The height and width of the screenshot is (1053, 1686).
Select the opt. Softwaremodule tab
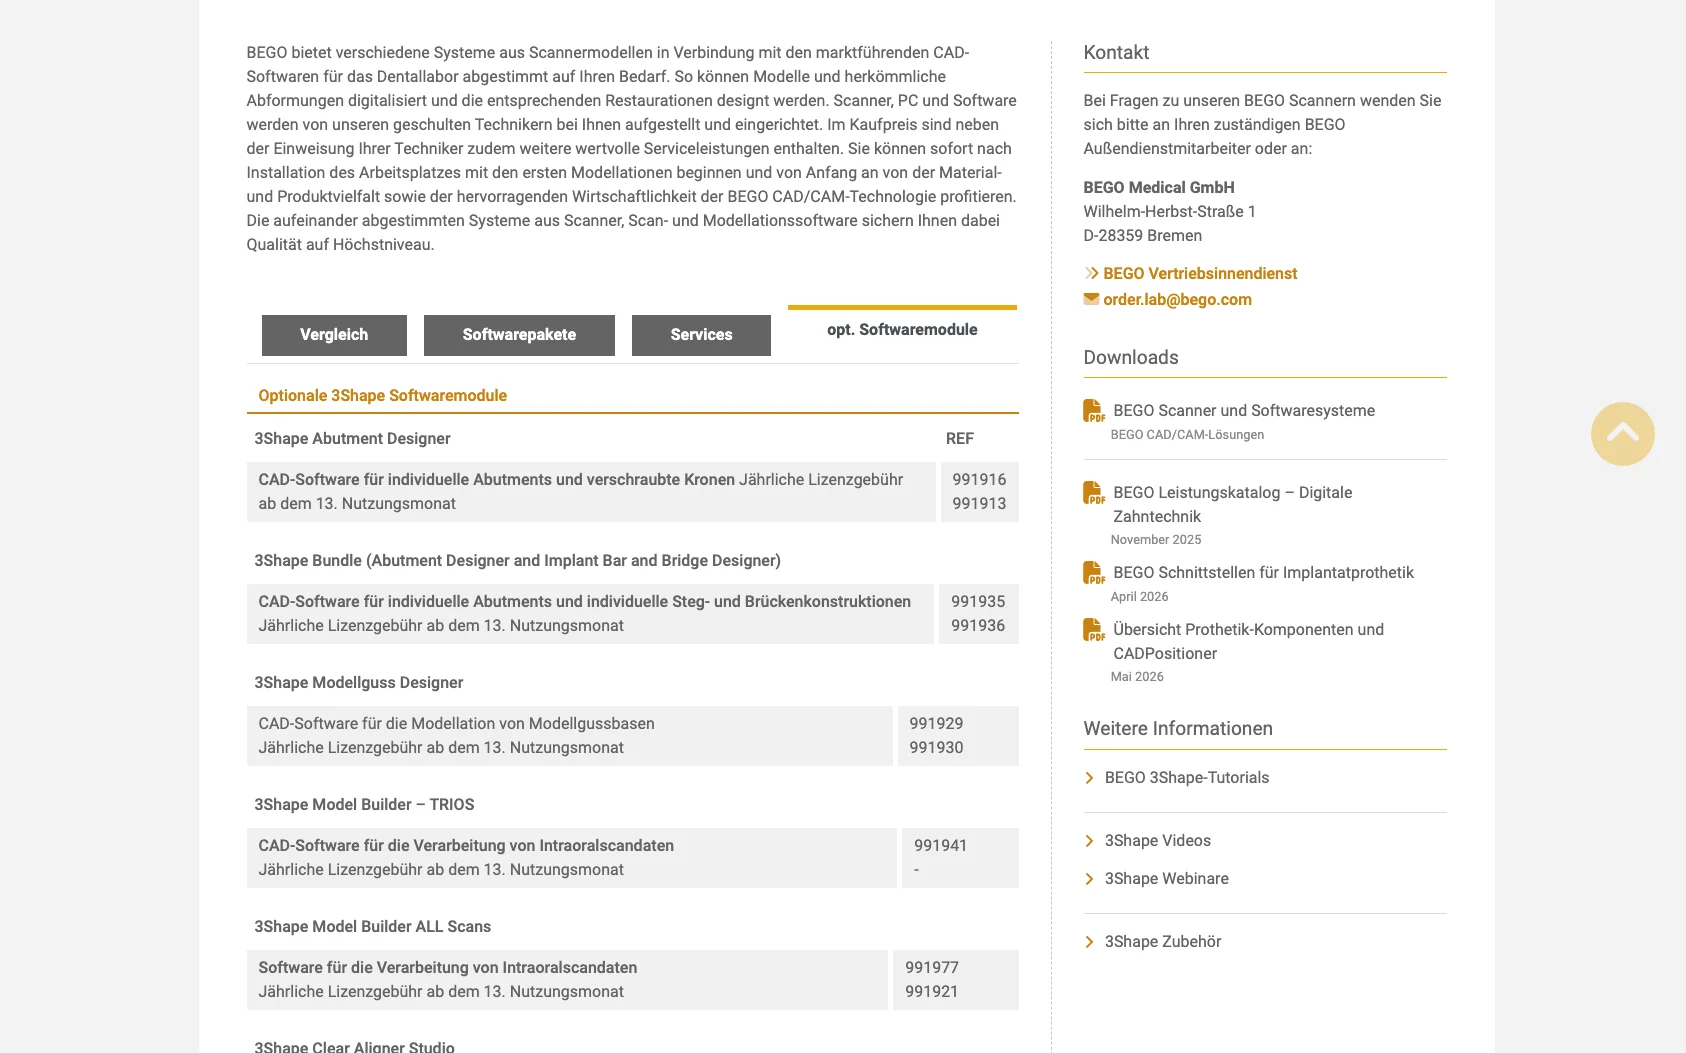tap(902, 330)
